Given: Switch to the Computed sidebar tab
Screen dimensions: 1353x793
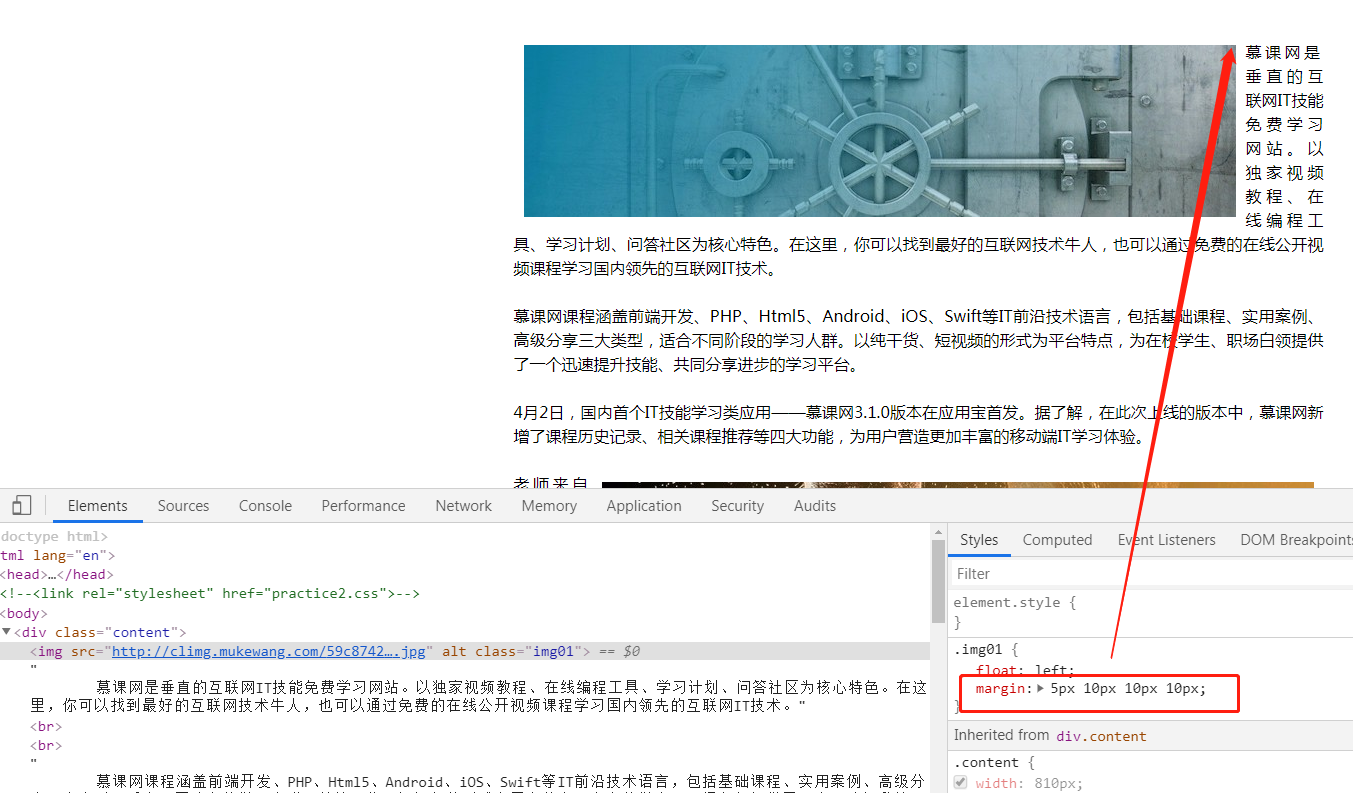Looking at the screenshot, I should click(x=1057, y=540).
